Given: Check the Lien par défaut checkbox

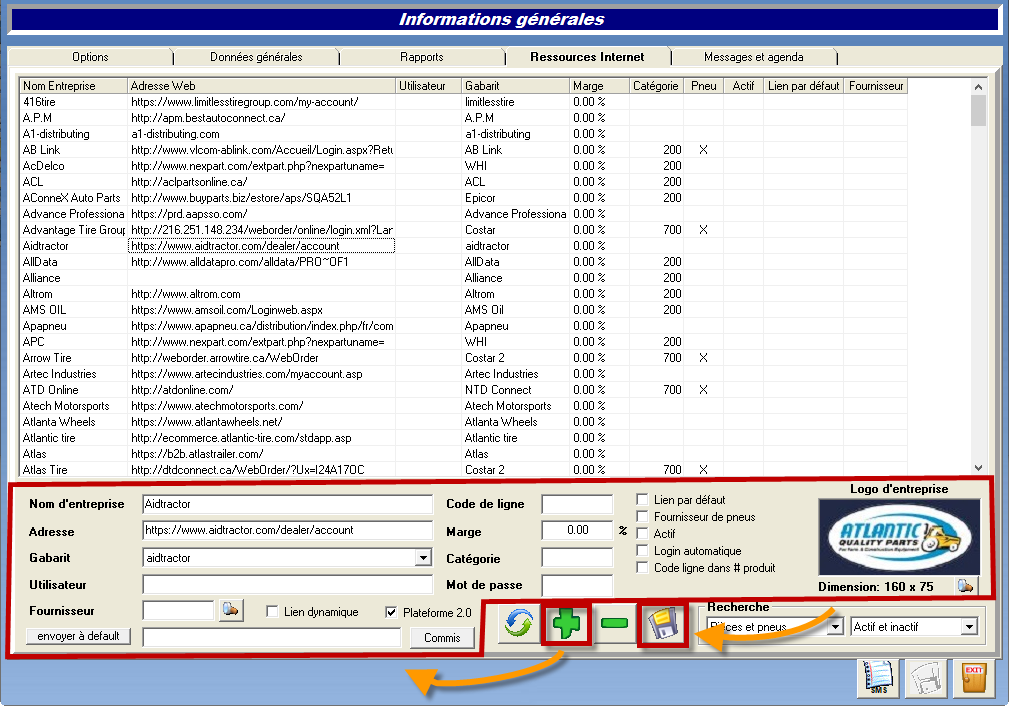Looking at the screenshot, I should [642, 499].
